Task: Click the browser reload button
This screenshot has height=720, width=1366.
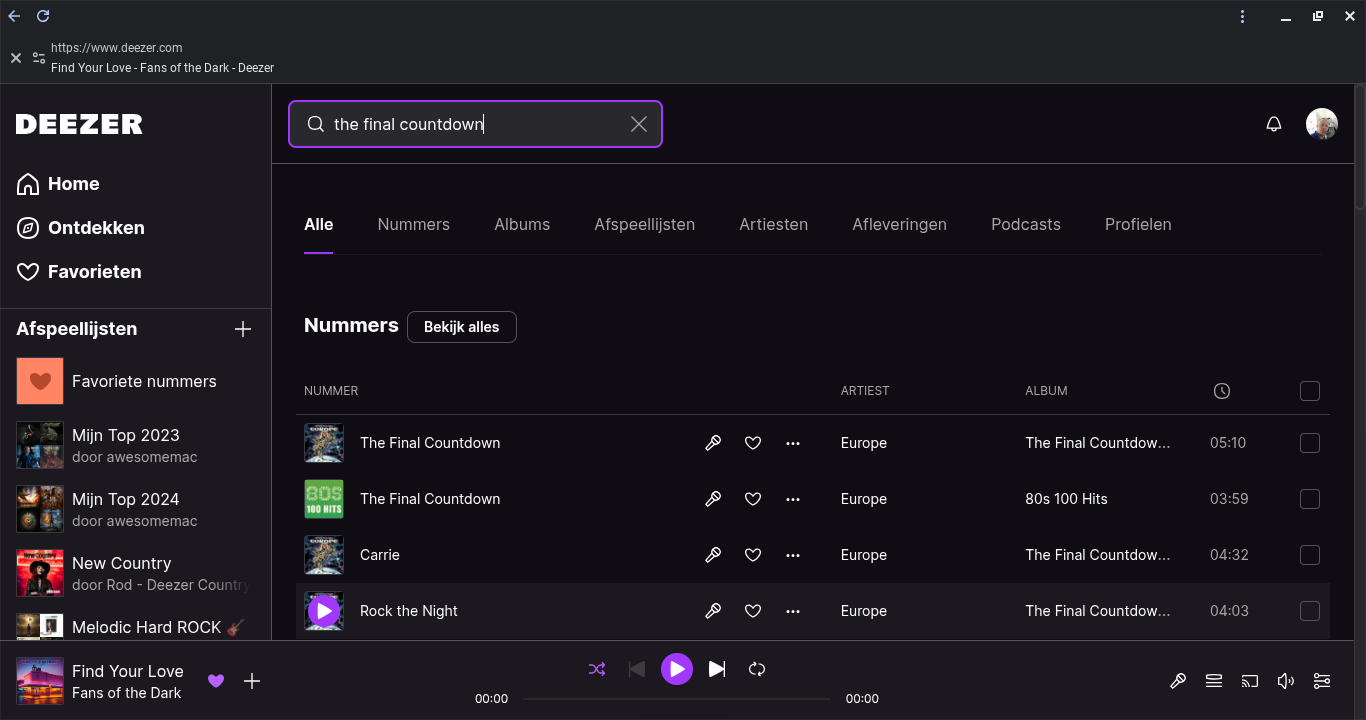Action: tap(43, 16)
